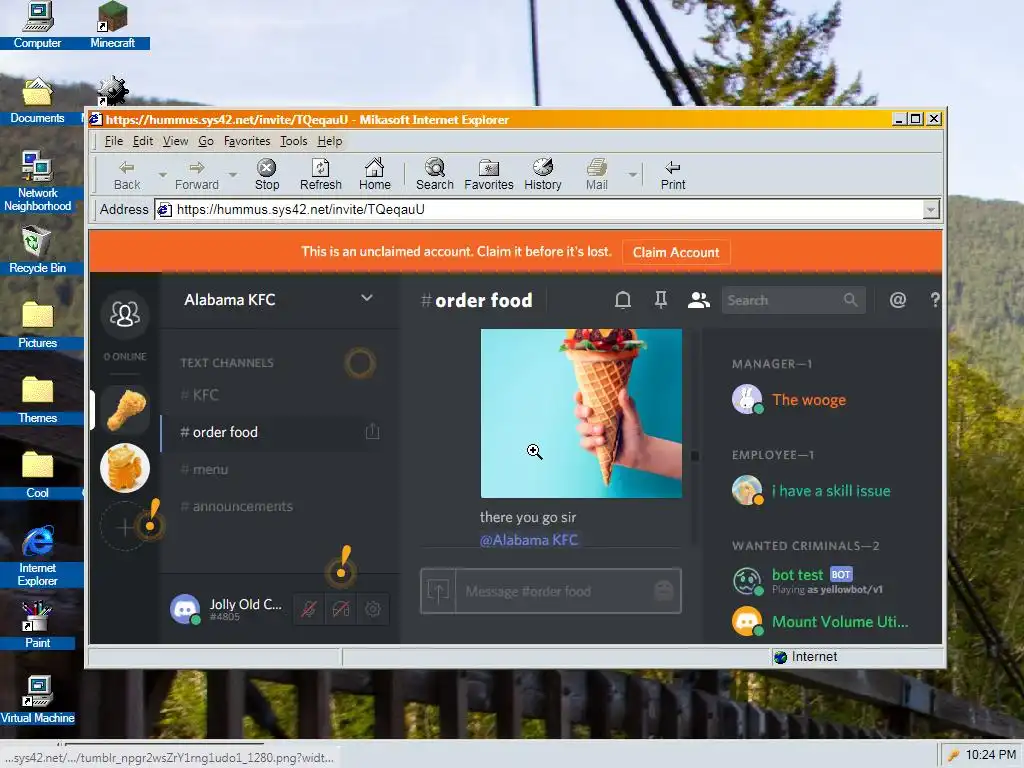Click the Claim Account button
Image resolution: width=1024 pixels, height=768 pixels.
[676, 253]
